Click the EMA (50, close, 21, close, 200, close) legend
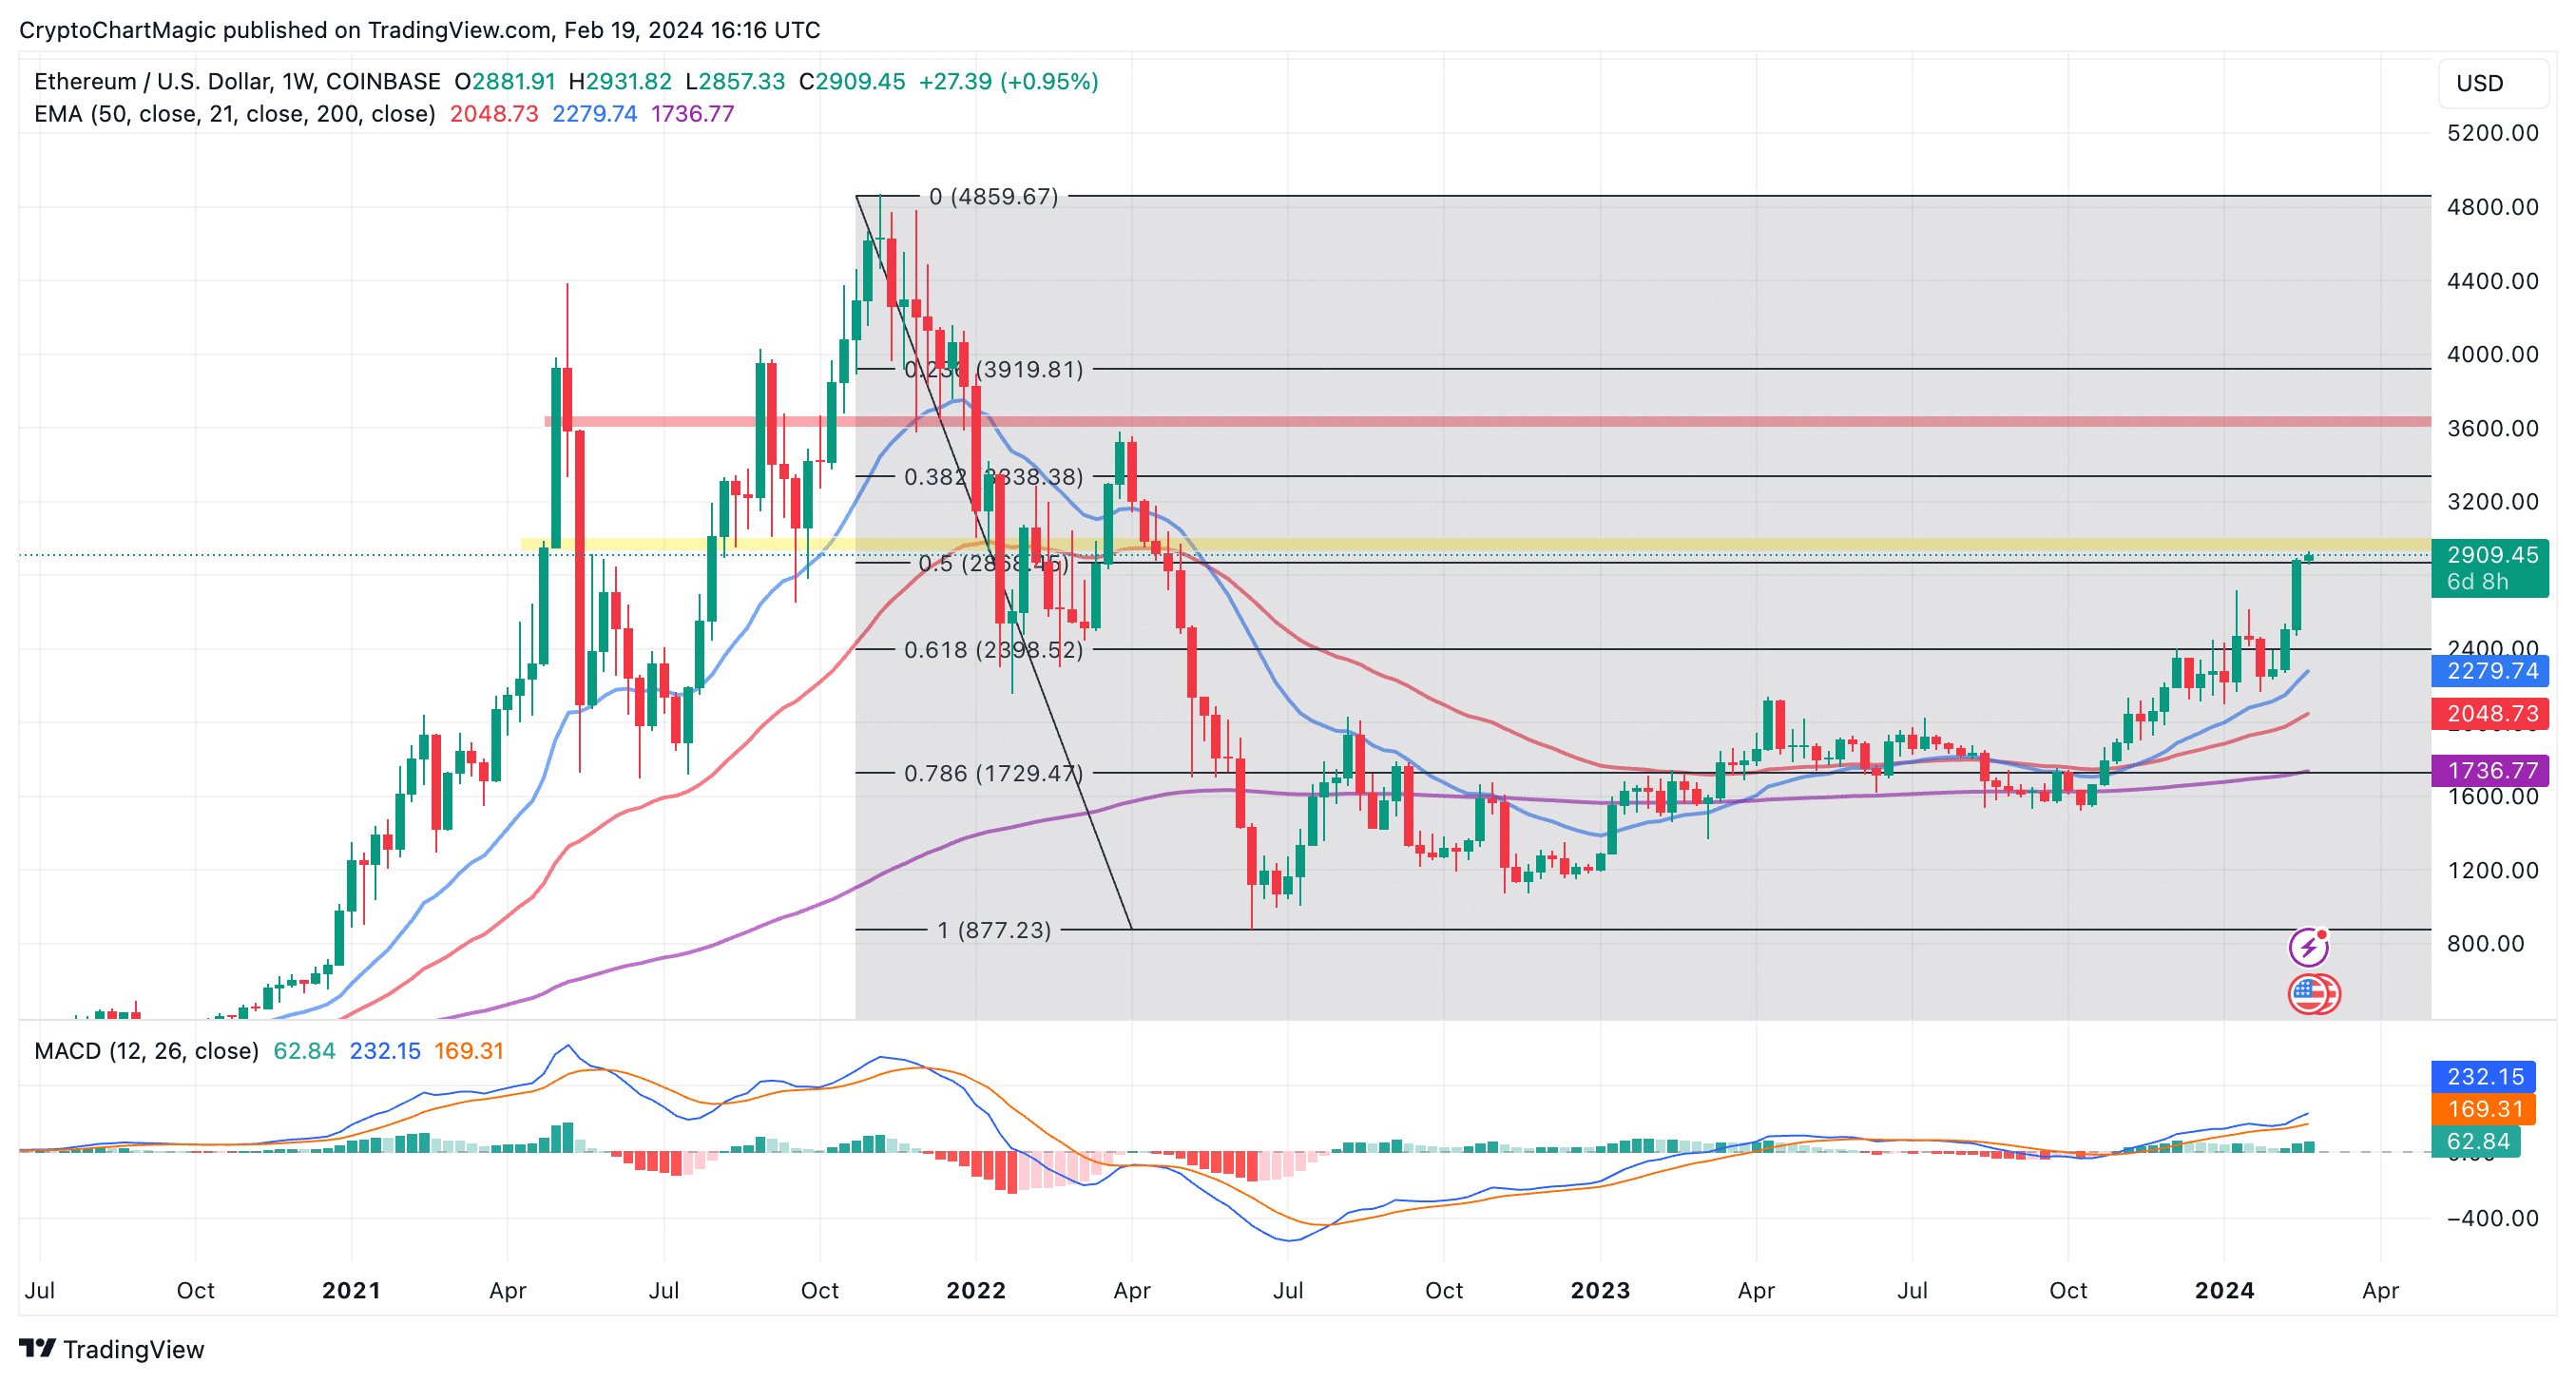The width and height of the screenshot is (2576, 1382). coord(235,114)
